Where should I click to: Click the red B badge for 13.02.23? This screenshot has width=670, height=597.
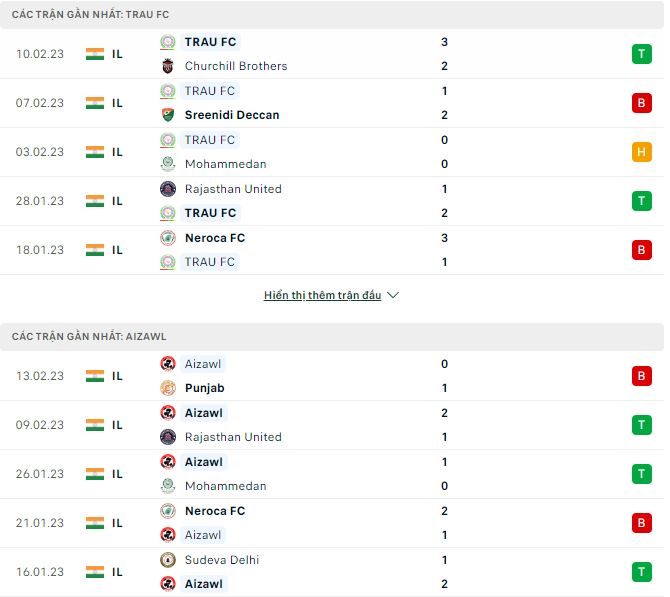(x=641, y=376)
